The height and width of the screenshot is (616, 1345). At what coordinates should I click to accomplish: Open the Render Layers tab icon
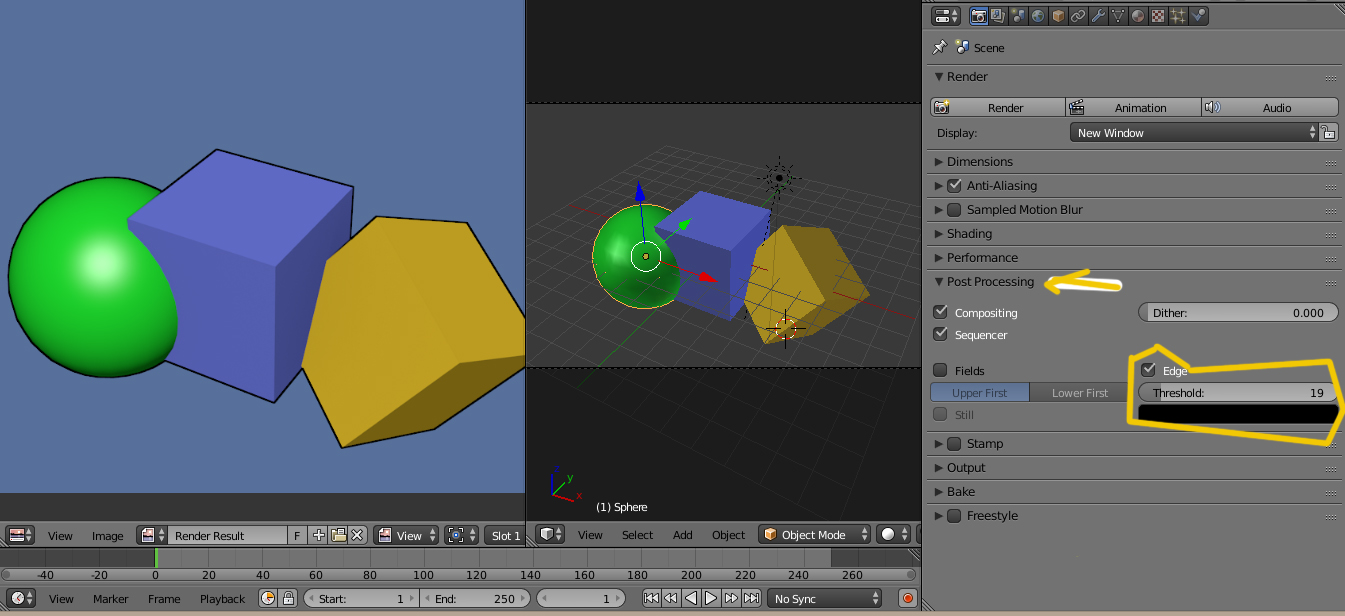(998, 16)
